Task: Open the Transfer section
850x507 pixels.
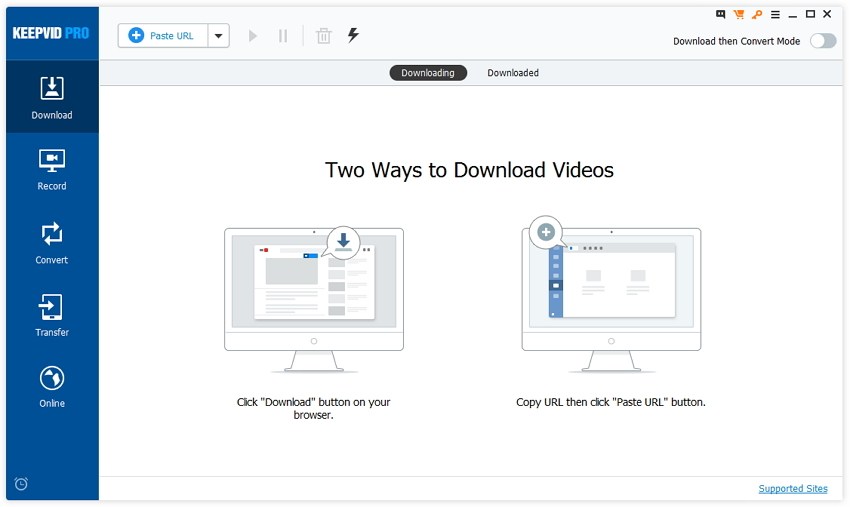Action: tap(52, 315)
